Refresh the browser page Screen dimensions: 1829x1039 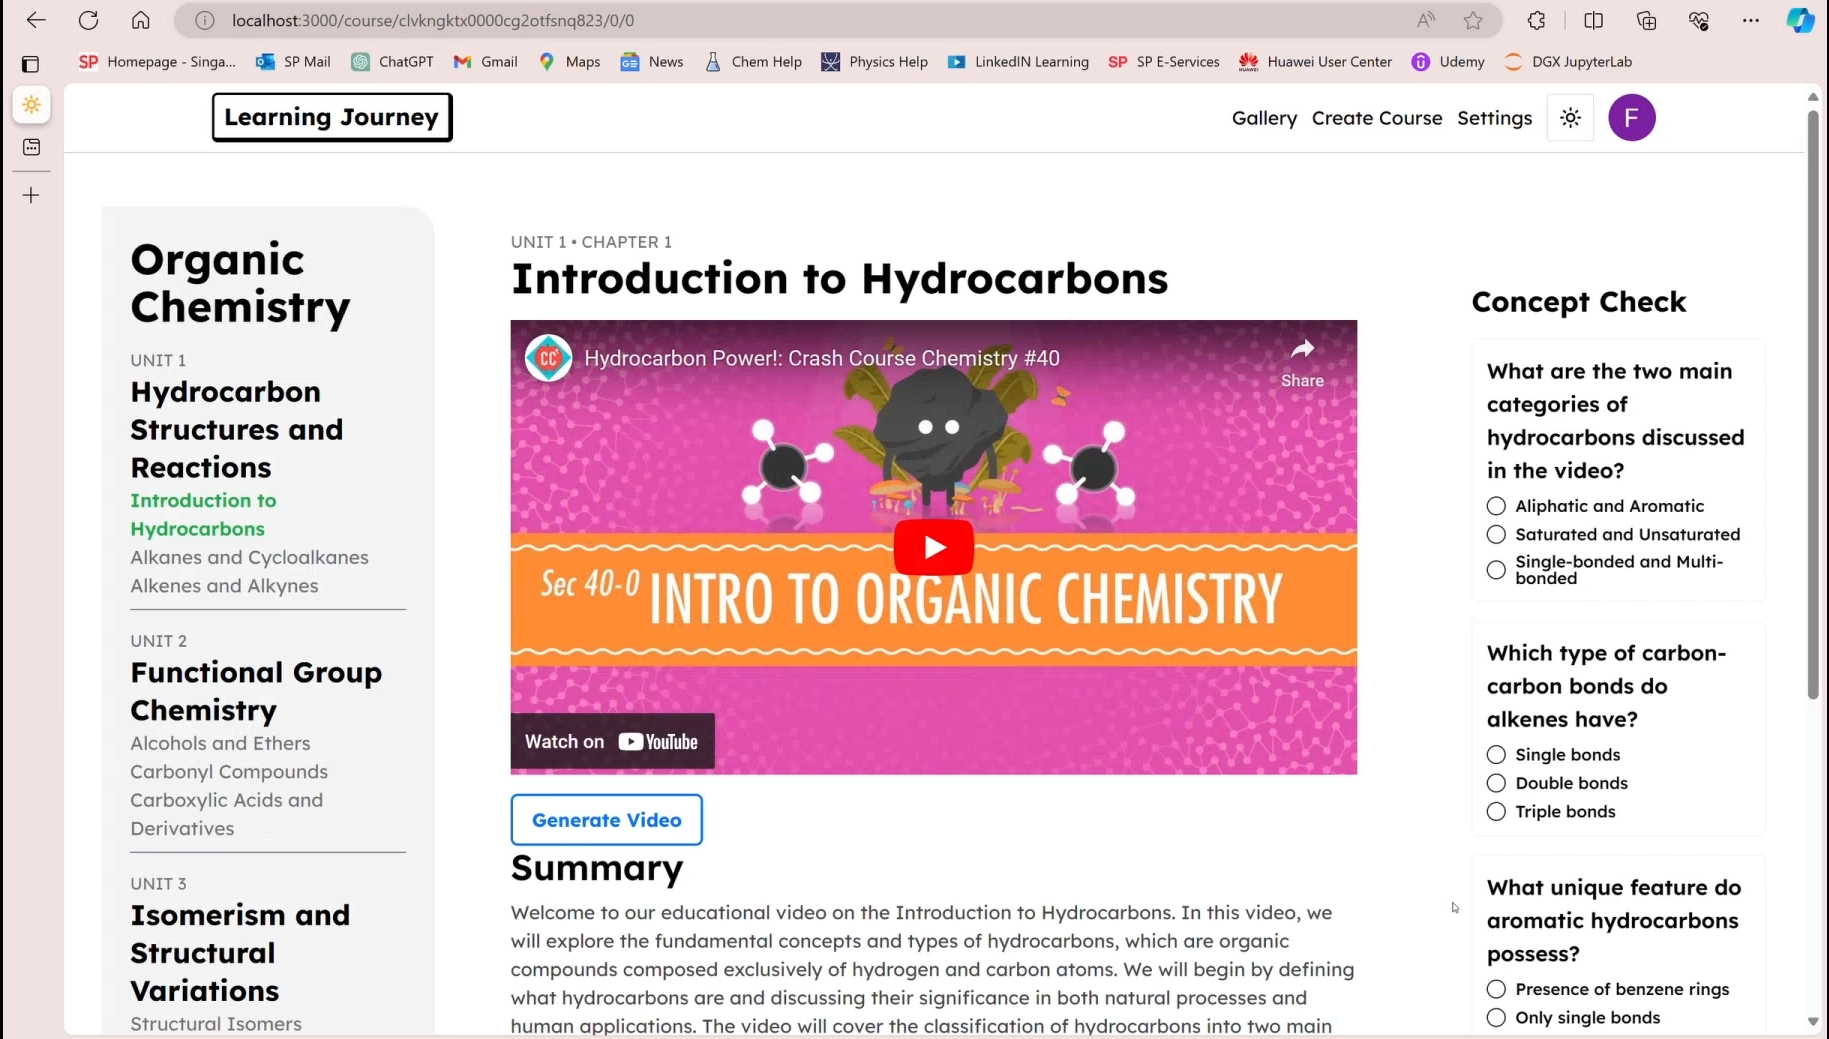pos(89,20)
